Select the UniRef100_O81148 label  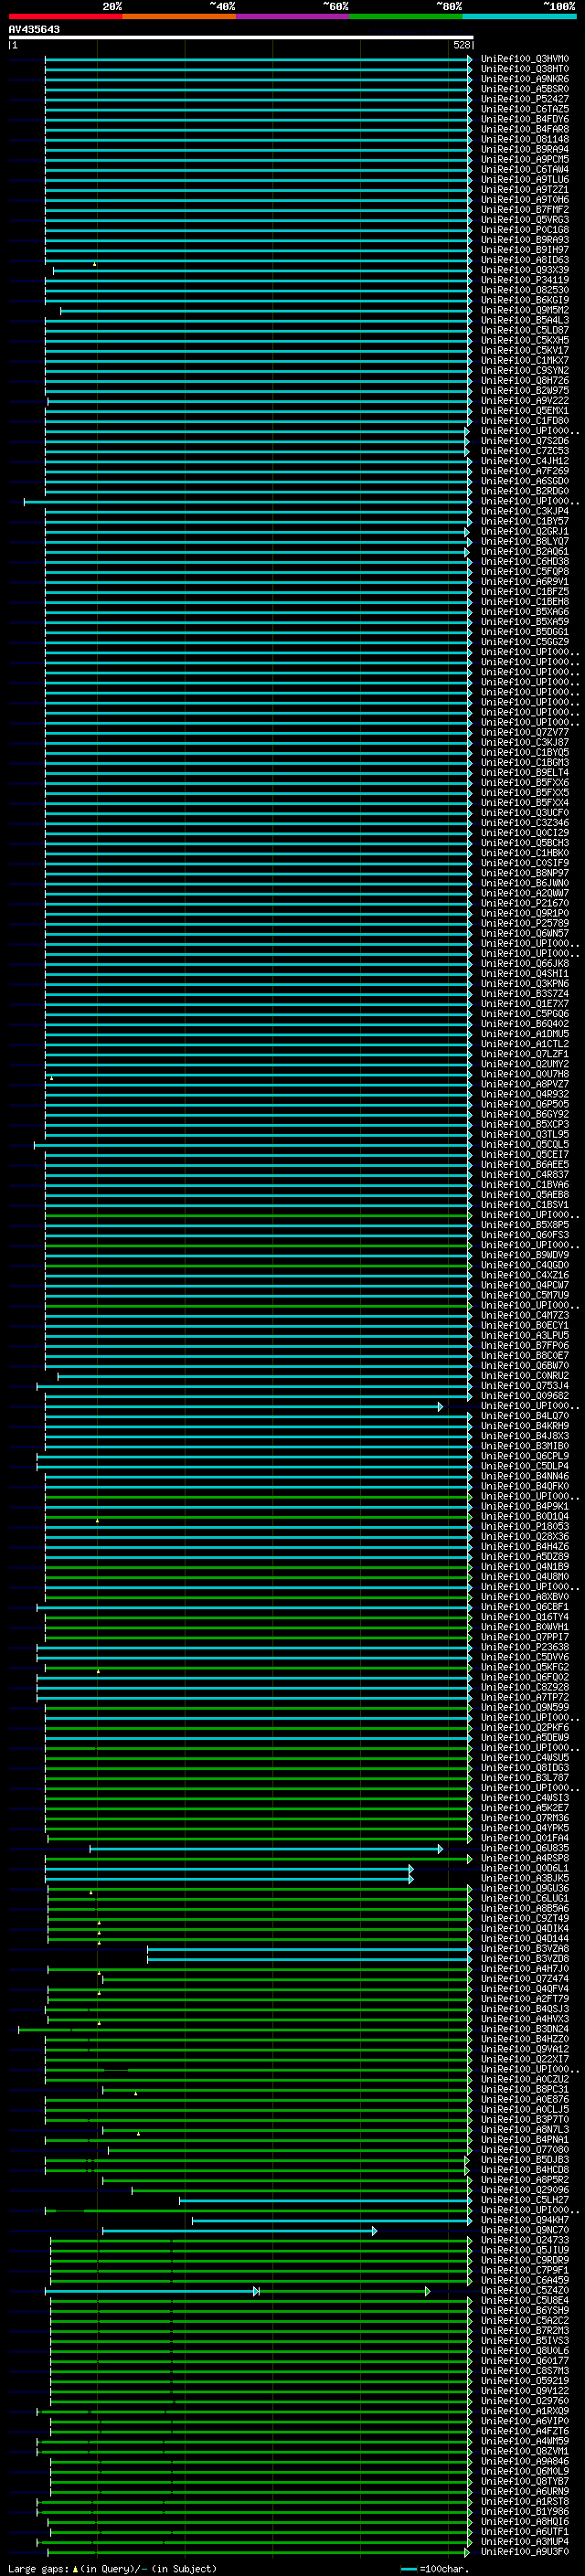(x=525, y=139)
